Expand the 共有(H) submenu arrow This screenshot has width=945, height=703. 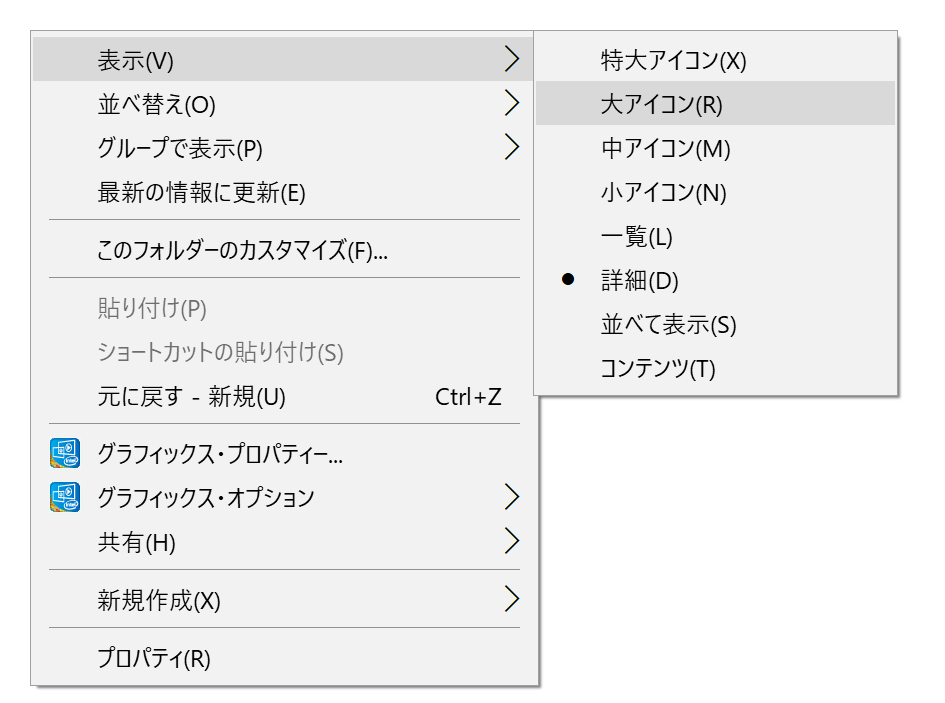512,541
